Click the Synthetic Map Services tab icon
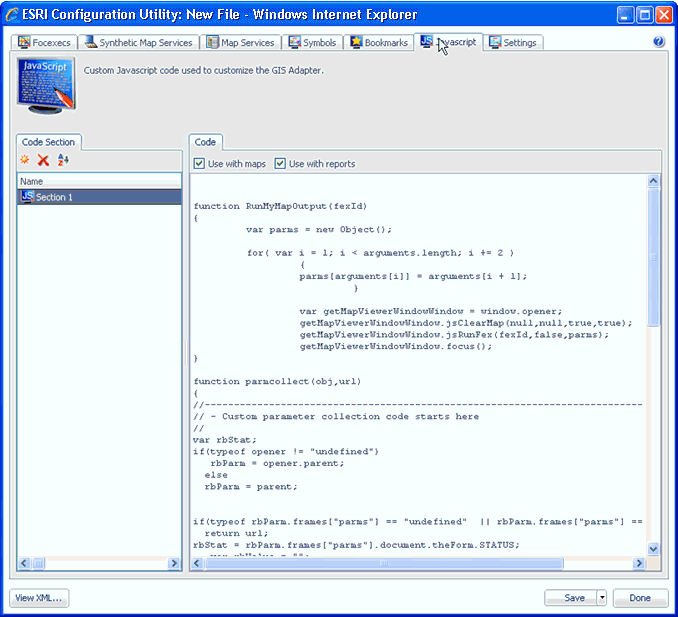This screenshot has height=617, width=678. pyautogui.click(x=91, y=42)
